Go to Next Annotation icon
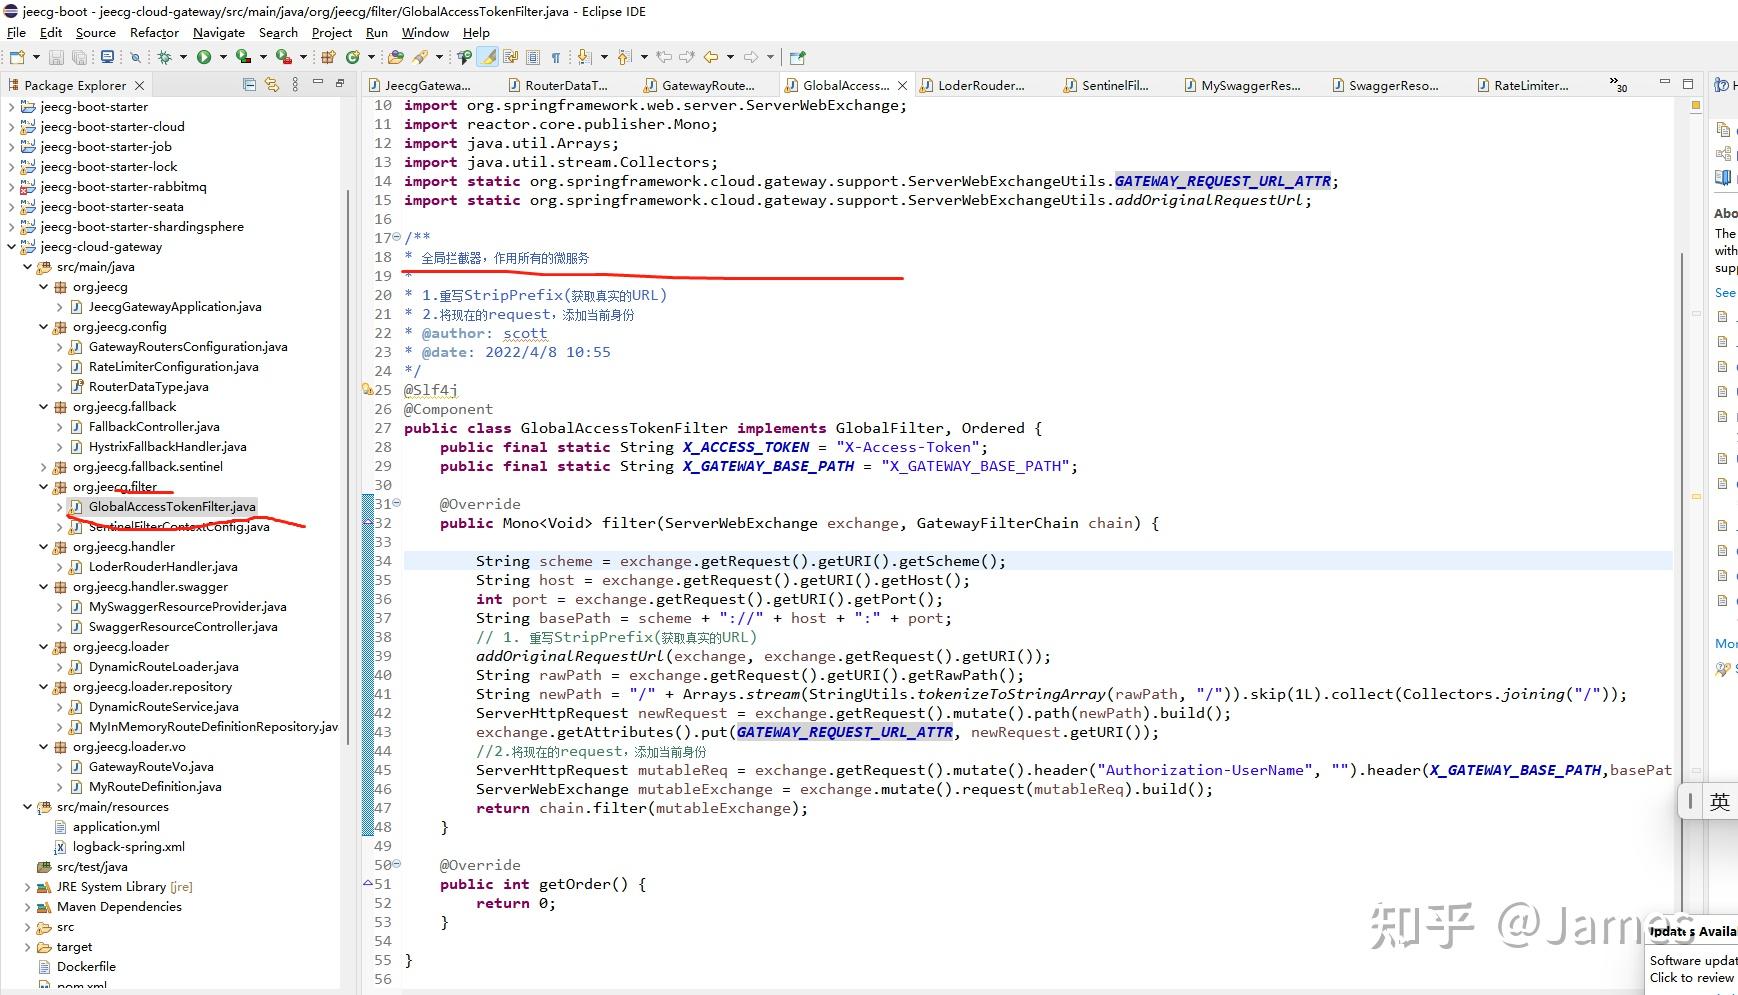 click(x=584, y=57)
